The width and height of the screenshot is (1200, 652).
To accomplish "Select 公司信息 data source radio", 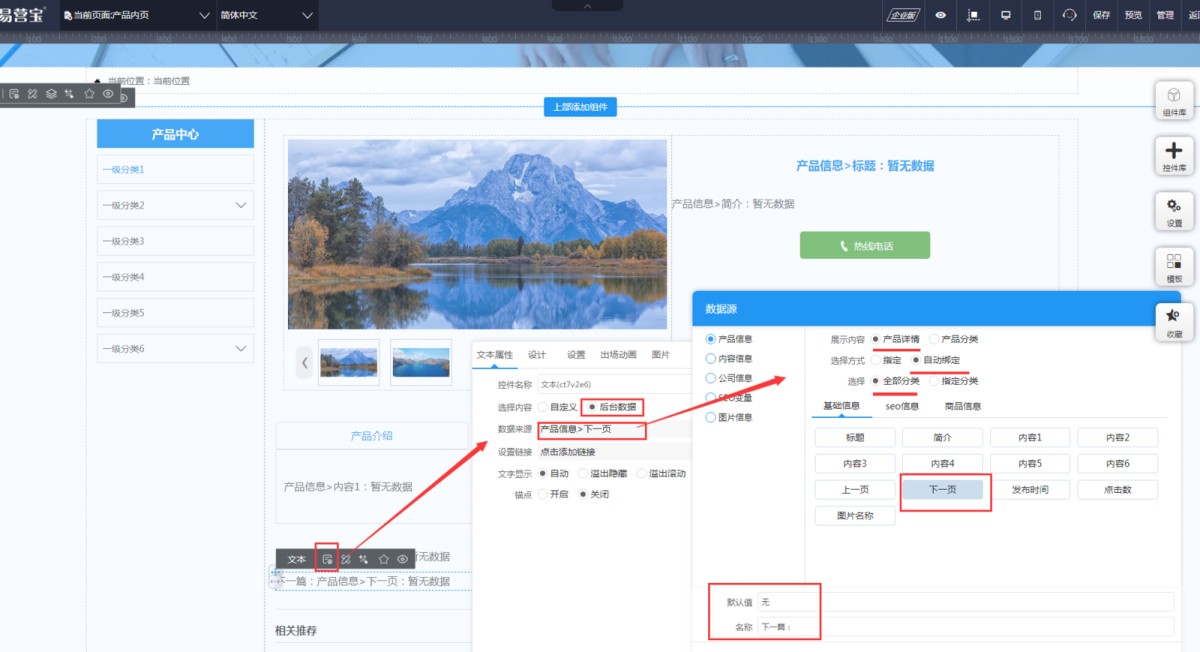I will pos(711,378).
